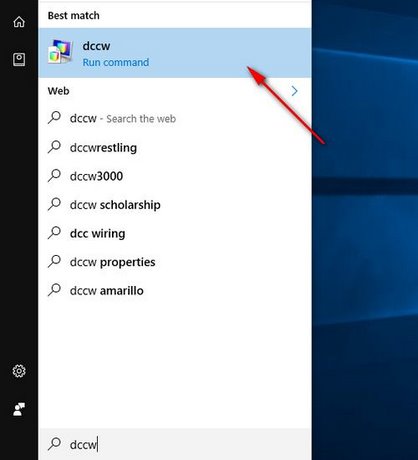This screenshot has height=460, width=418.
Task: Pick the dccw properties suggestion
Action: 175,262
